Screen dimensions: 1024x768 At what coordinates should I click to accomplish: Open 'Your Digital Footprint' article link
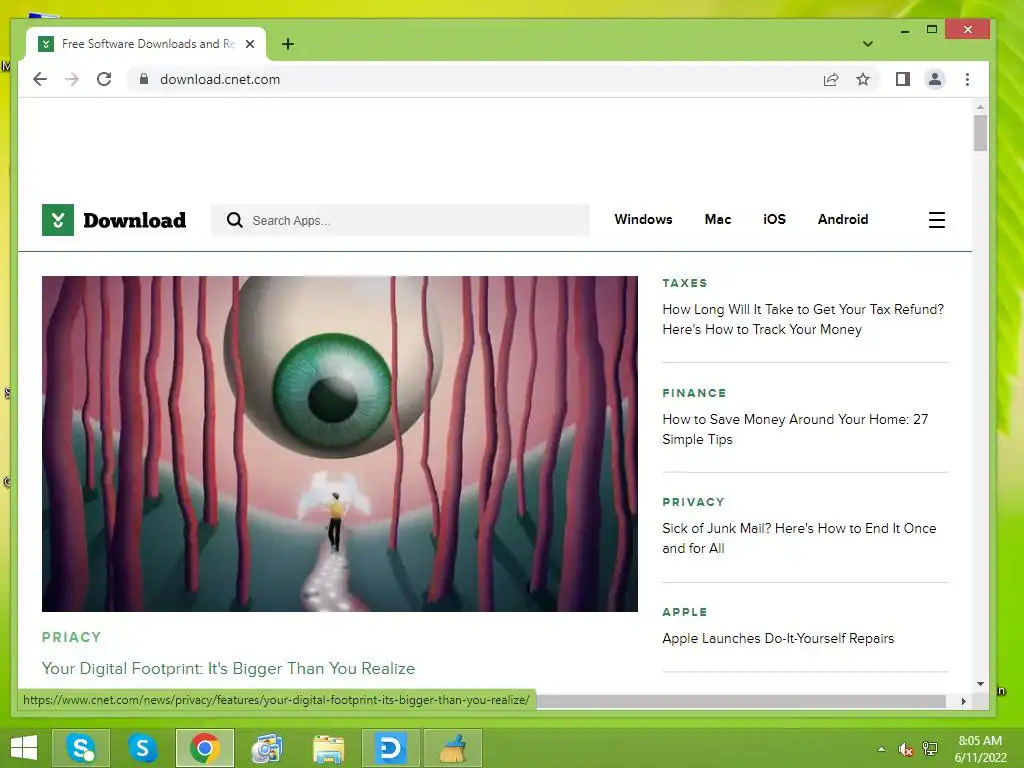(229, 668)
